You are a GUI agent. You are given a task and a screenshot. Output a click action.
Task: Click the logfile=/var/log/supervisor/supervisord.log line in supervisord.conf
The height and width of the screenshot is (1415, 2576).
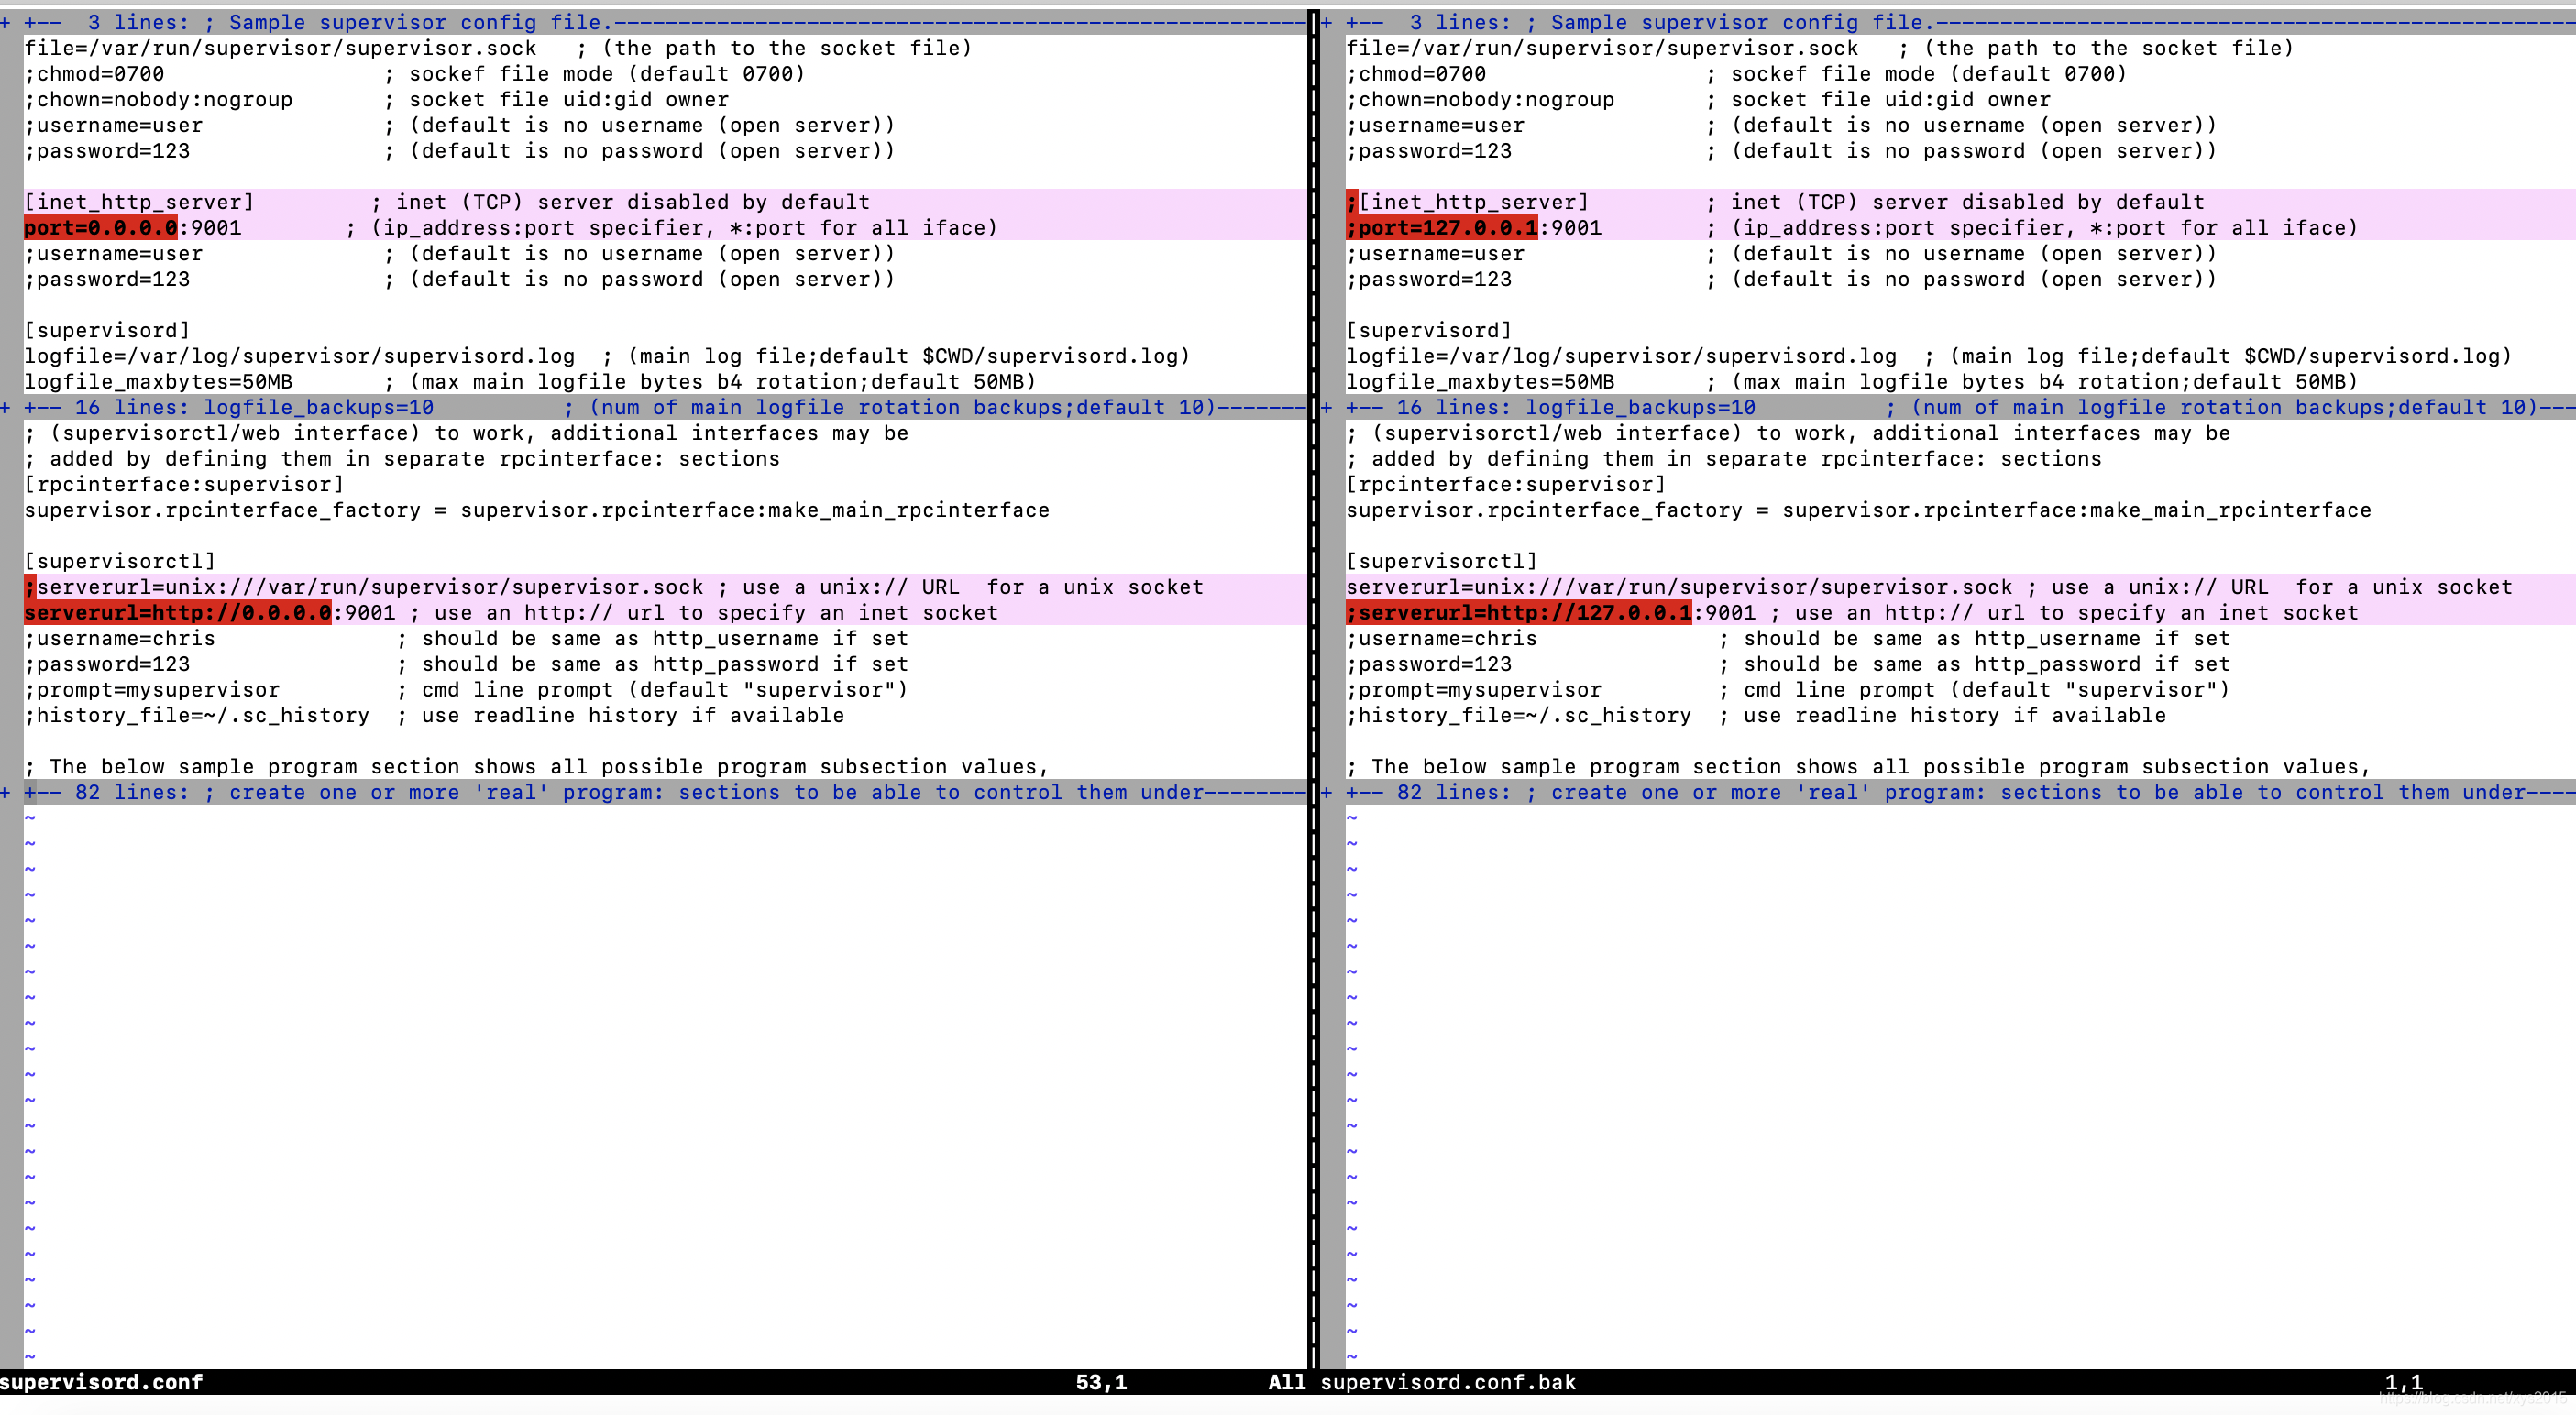[607, 356]
